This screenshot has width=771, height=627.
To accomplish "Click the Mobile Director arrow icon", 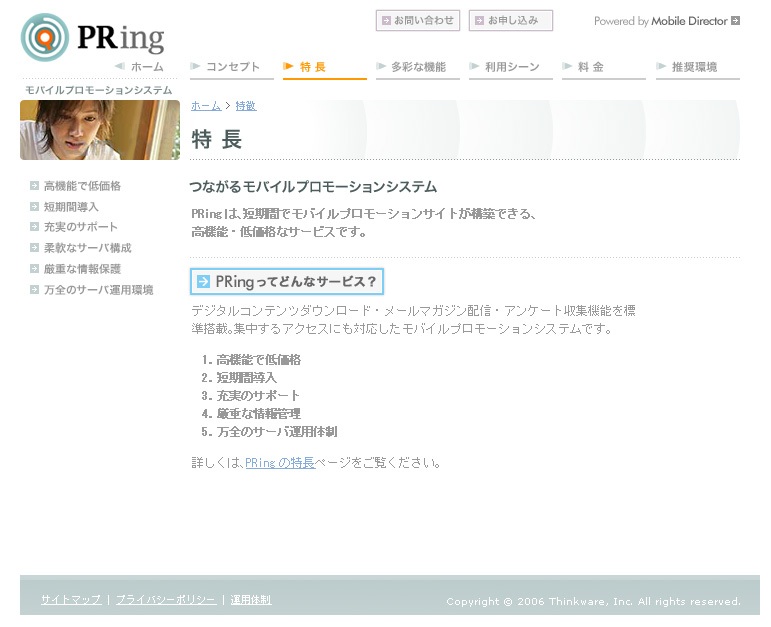I will pos(736,20).
